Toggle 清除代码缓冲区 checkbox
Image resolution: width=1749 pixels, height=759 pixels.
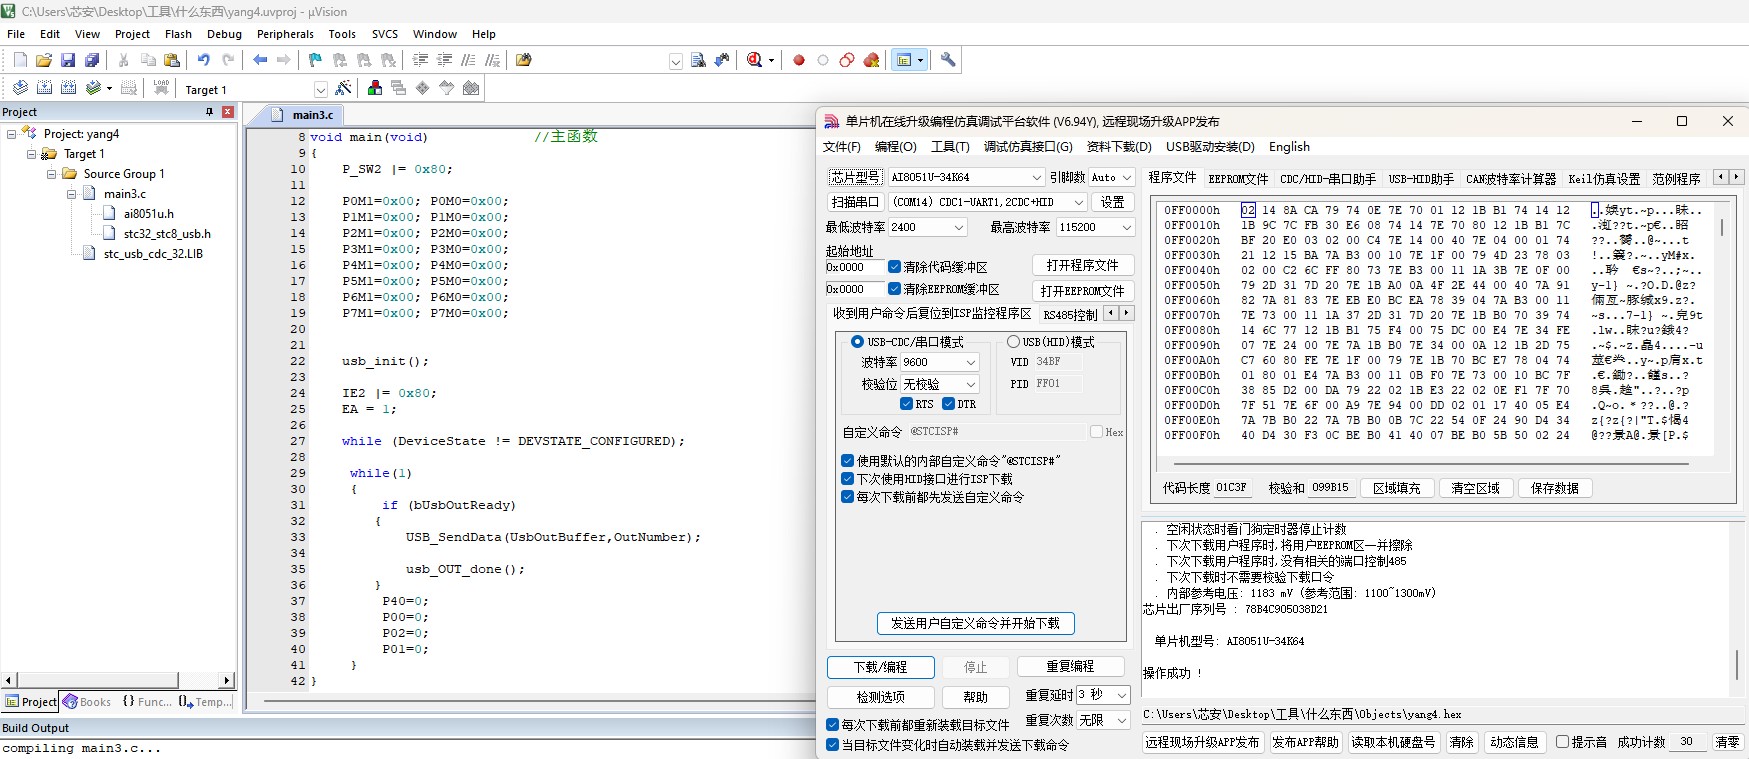click(x=895, y=267)
